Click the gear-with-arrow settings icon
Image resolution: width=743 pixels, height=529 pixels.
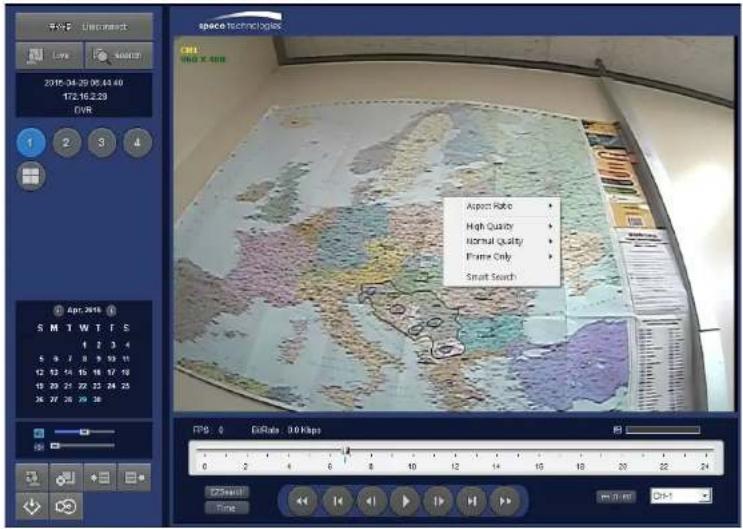pos(66,478)
